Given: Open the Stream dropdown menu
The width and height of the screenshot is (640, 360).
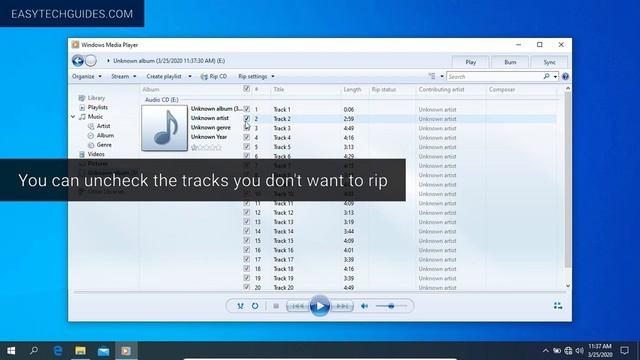Looking at the screenshot, I should click(x=124, y=76).
